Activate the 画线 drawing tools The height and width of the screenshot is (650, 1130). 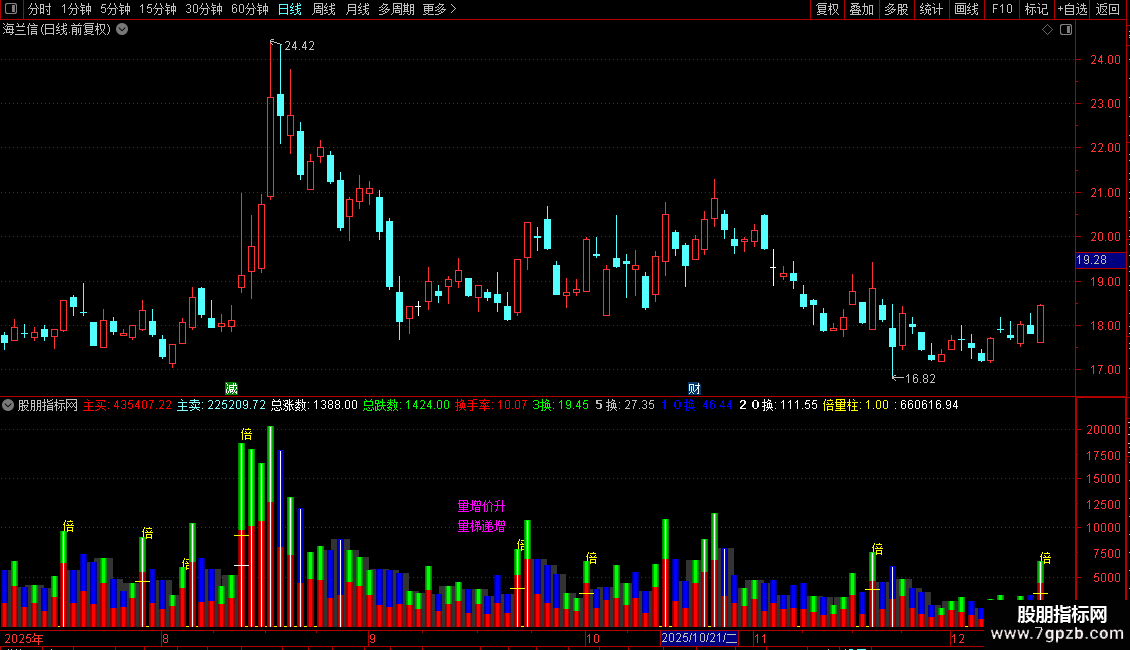tap(966, 9)
